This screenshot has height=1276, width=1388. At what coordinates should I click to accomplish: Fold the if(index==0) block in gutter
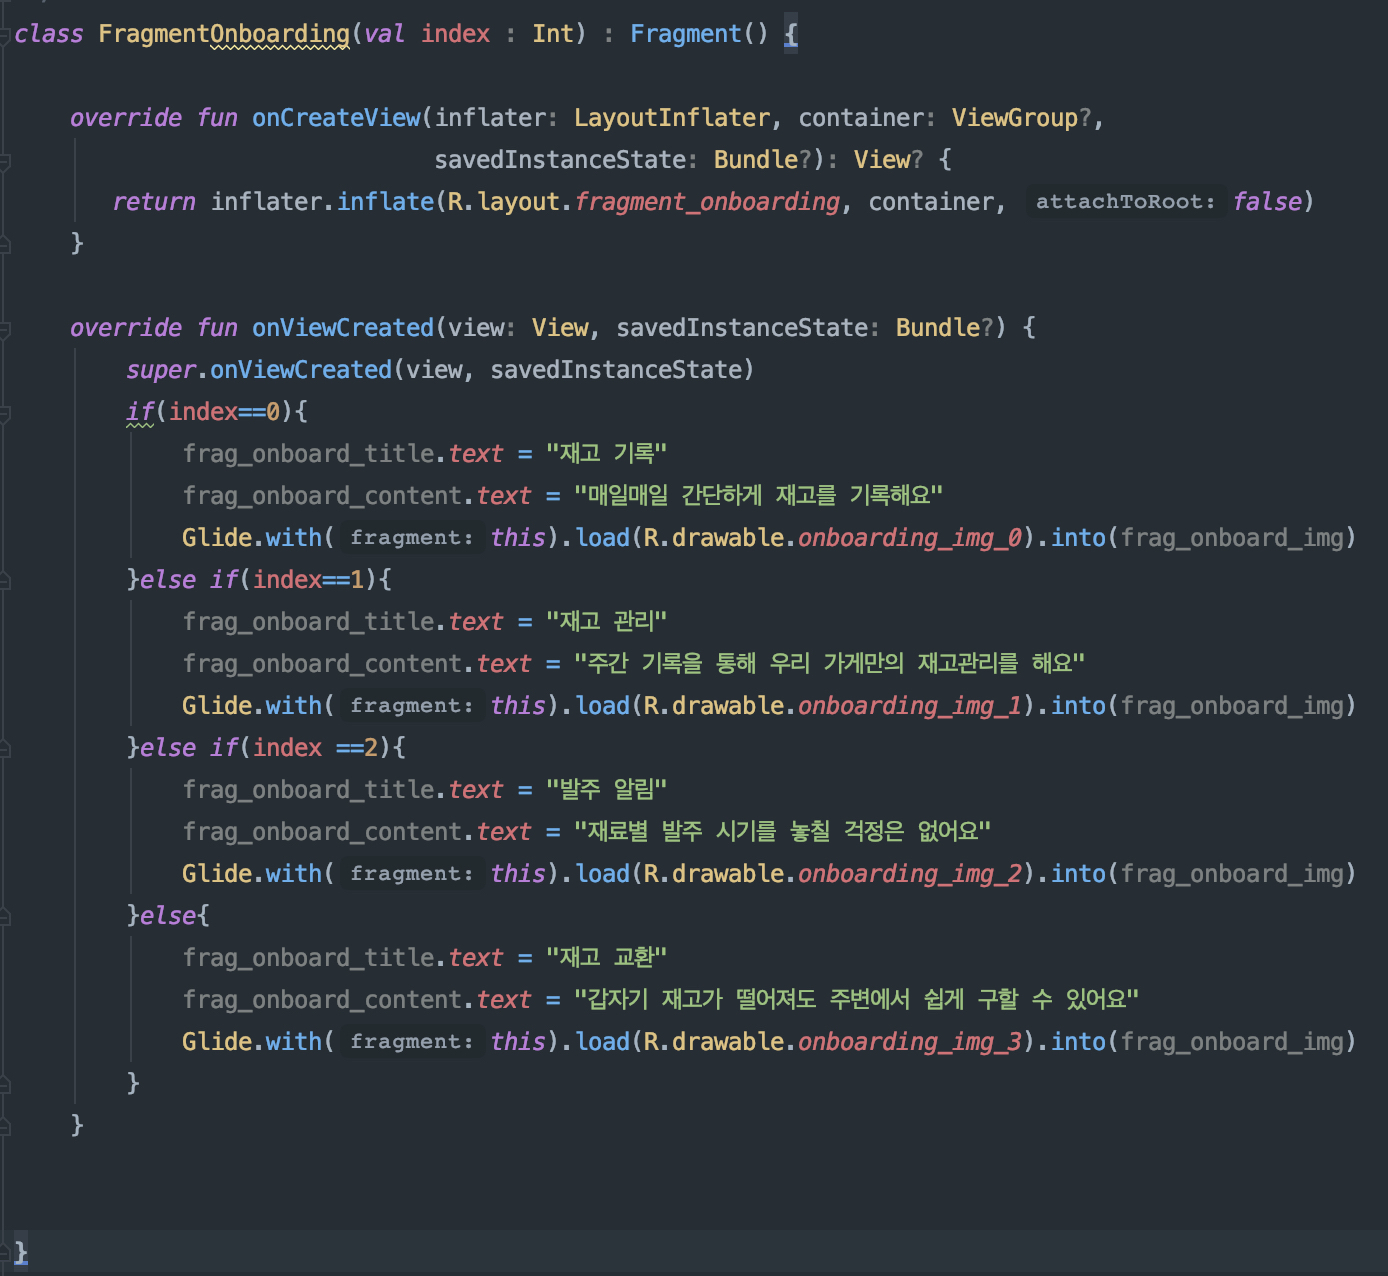pyautogui.click(x=5, y=413)
